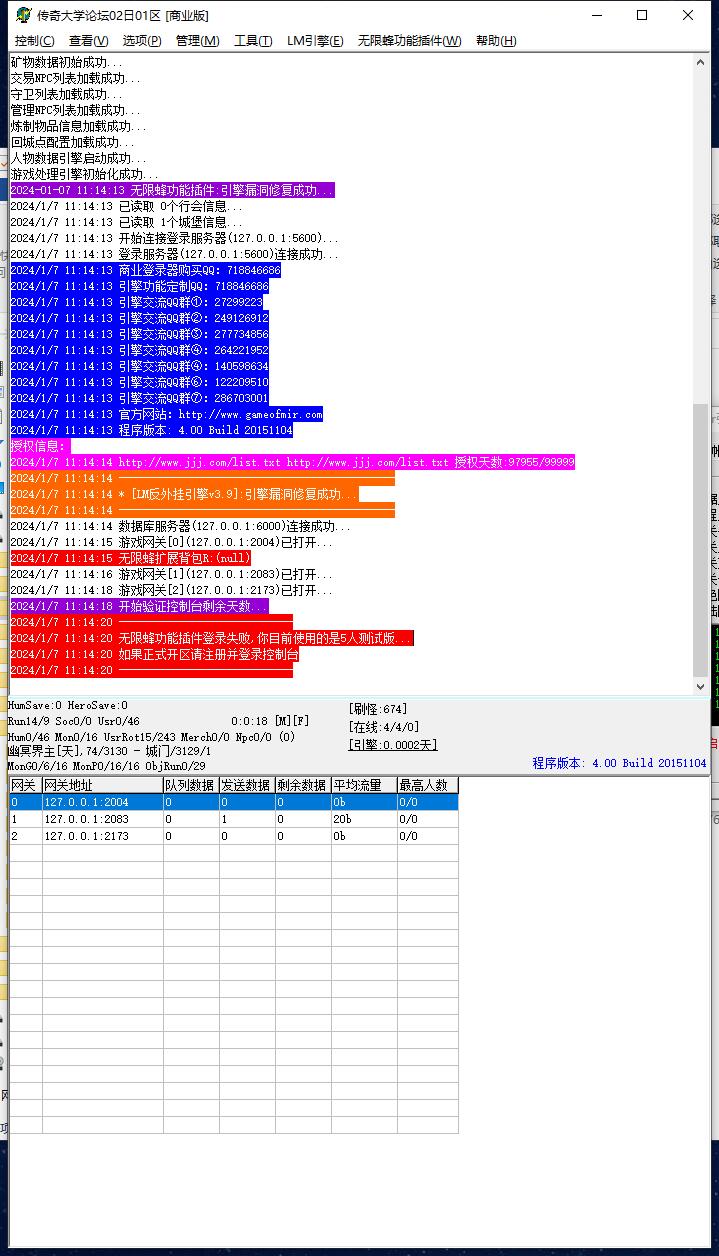The width and height of the screenshot is (719, 1256).
Task: Click the 网关 column header
Action: [26, 786]
